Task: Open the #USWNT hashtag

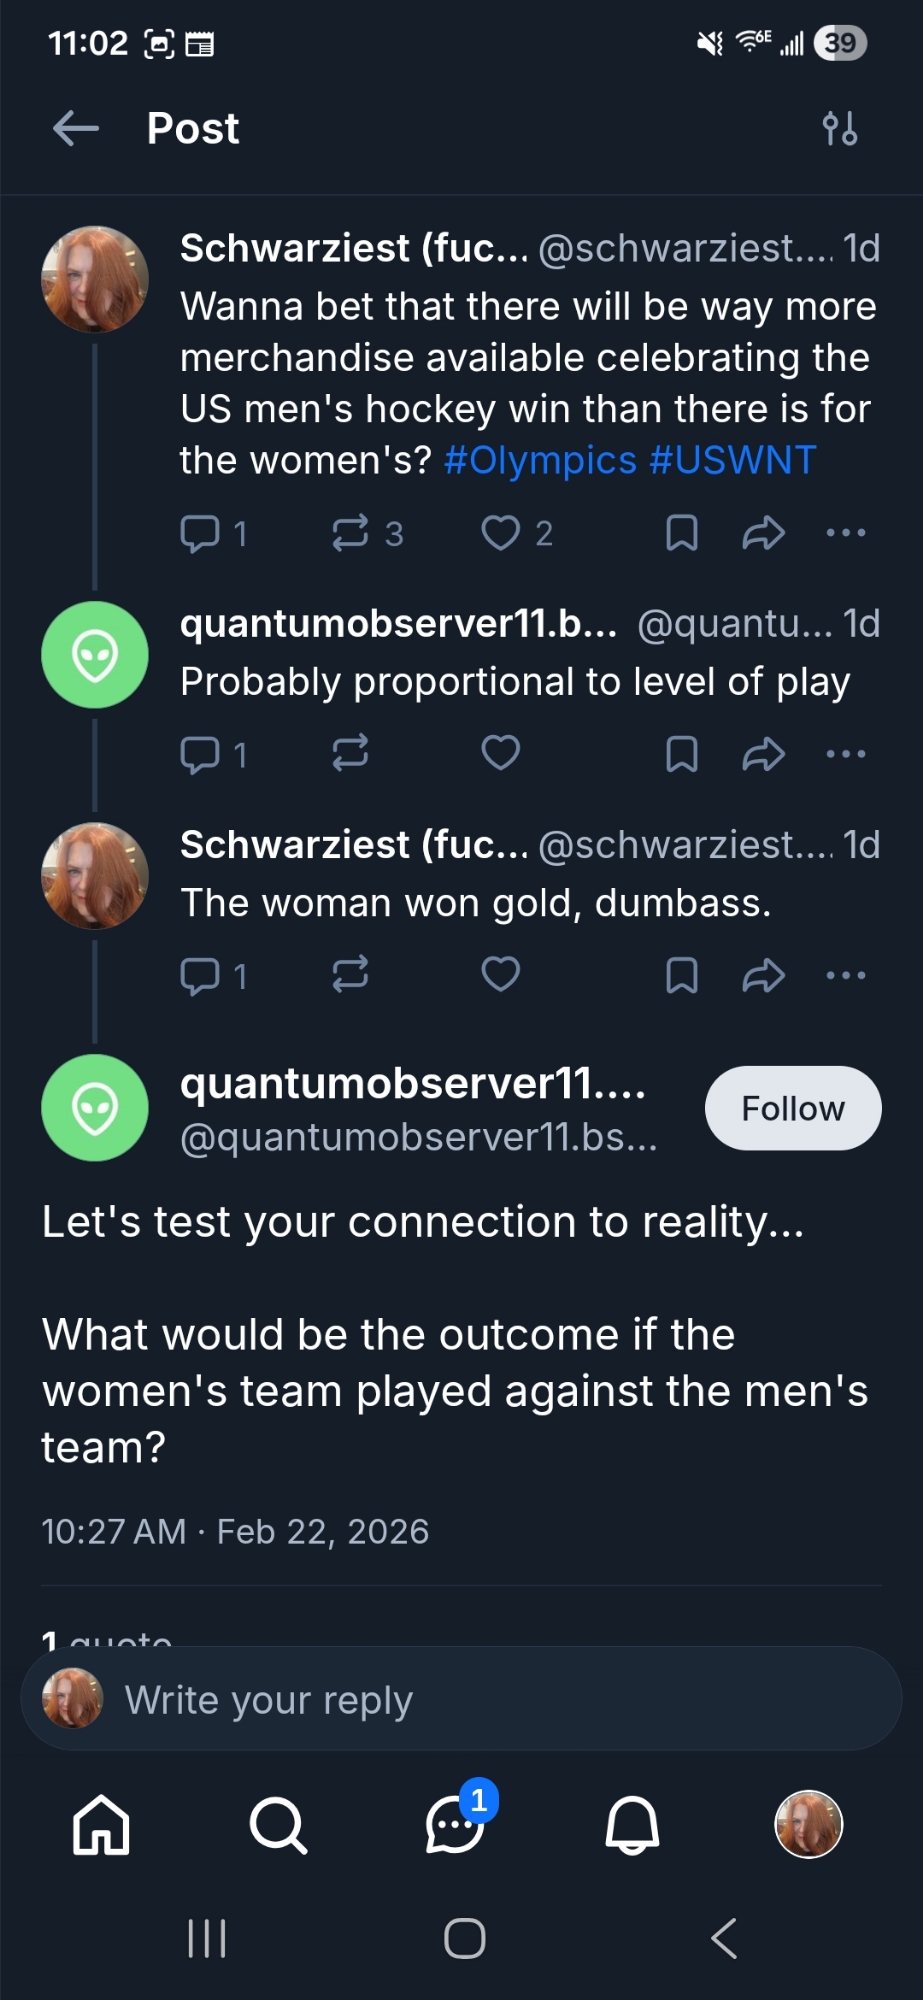Action: pyautogui.click(x=733, y=461)
